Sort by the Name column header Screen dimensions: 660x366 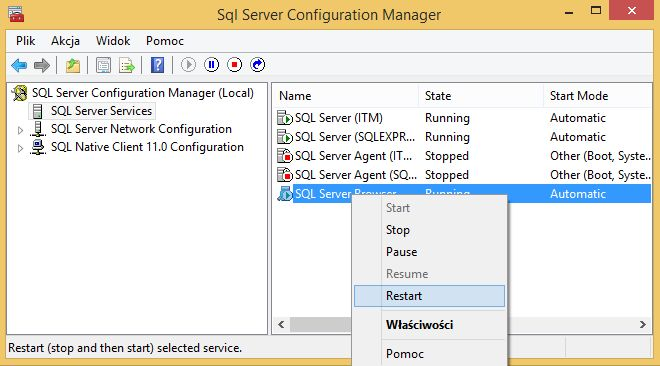coord(346,96)
